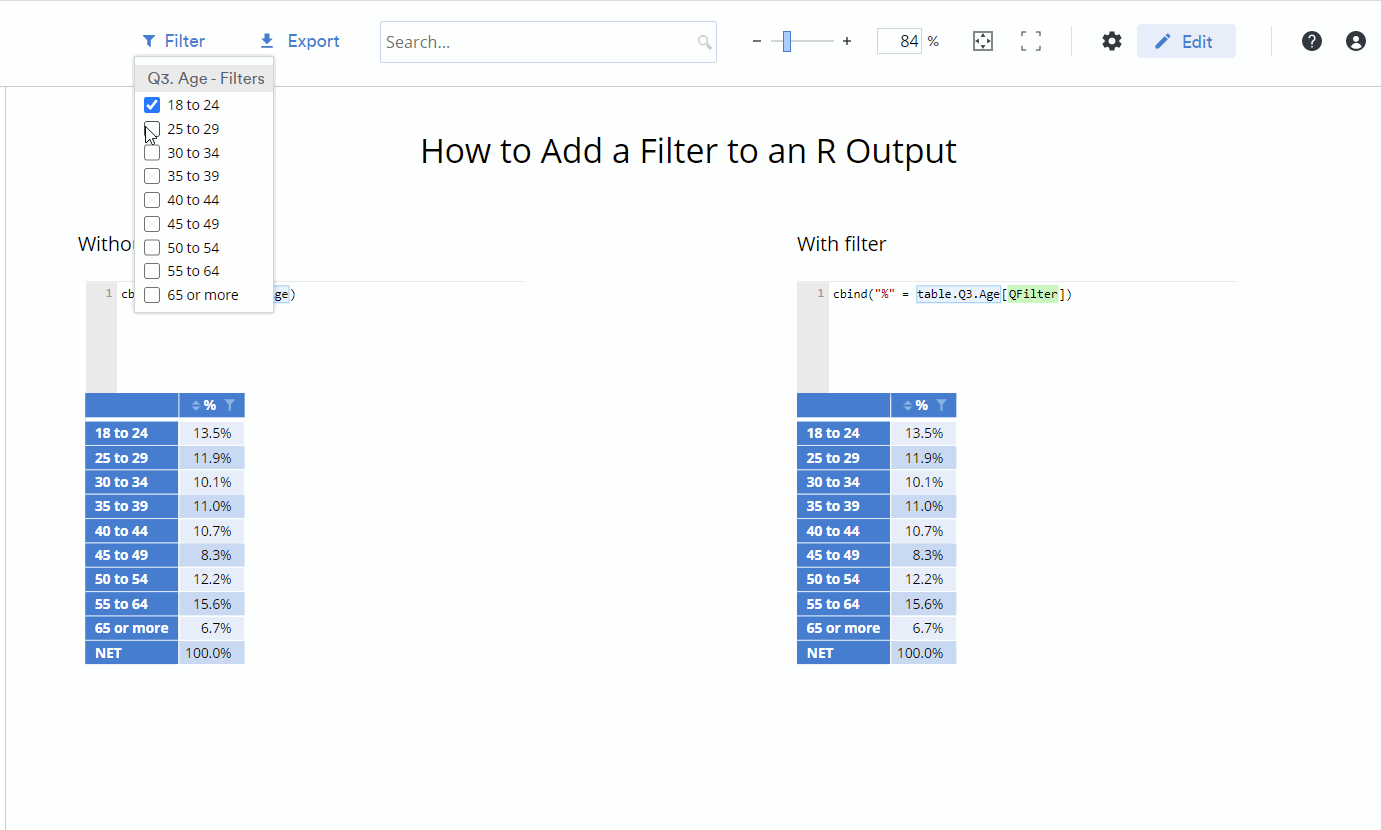Click filter funnel in right table header
This screenshot has height=830, width=1381.
click(x=941, y=405)
